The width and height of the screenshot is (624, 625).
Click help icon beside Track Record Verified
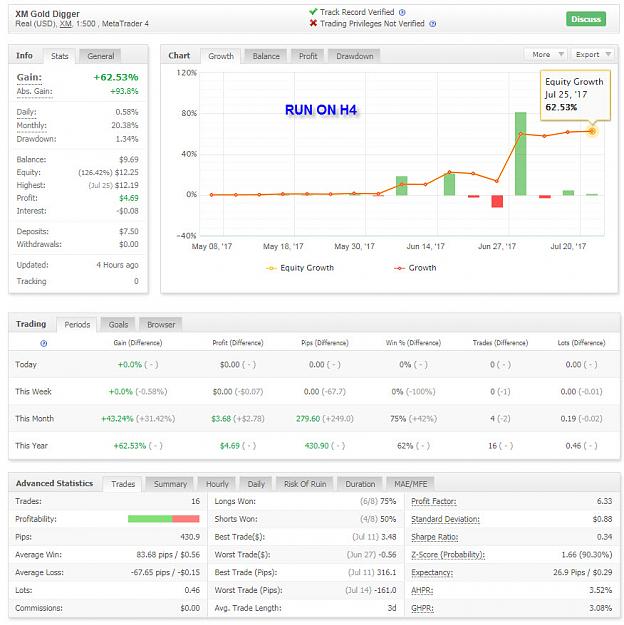click(x=402, y=12)
